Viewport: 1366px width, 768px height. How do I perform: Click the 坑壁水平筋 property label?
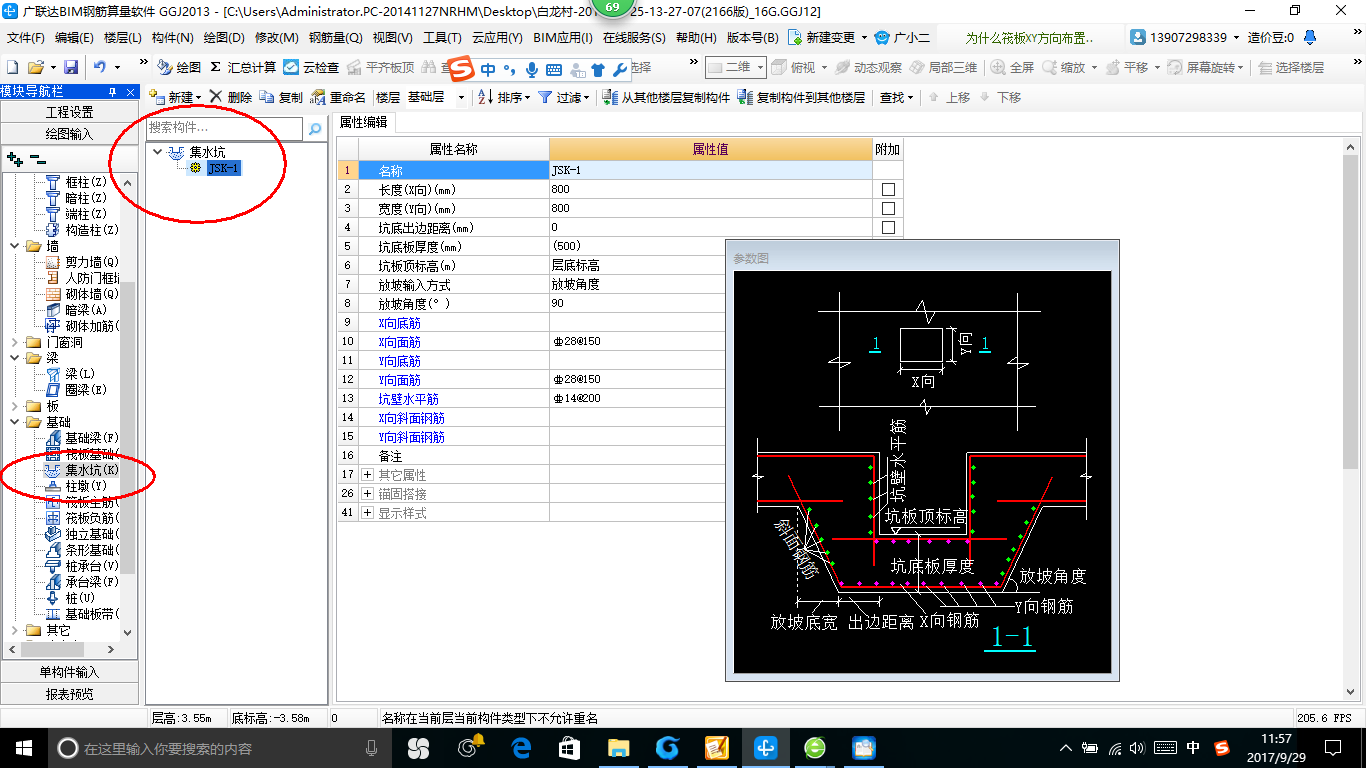408,399
